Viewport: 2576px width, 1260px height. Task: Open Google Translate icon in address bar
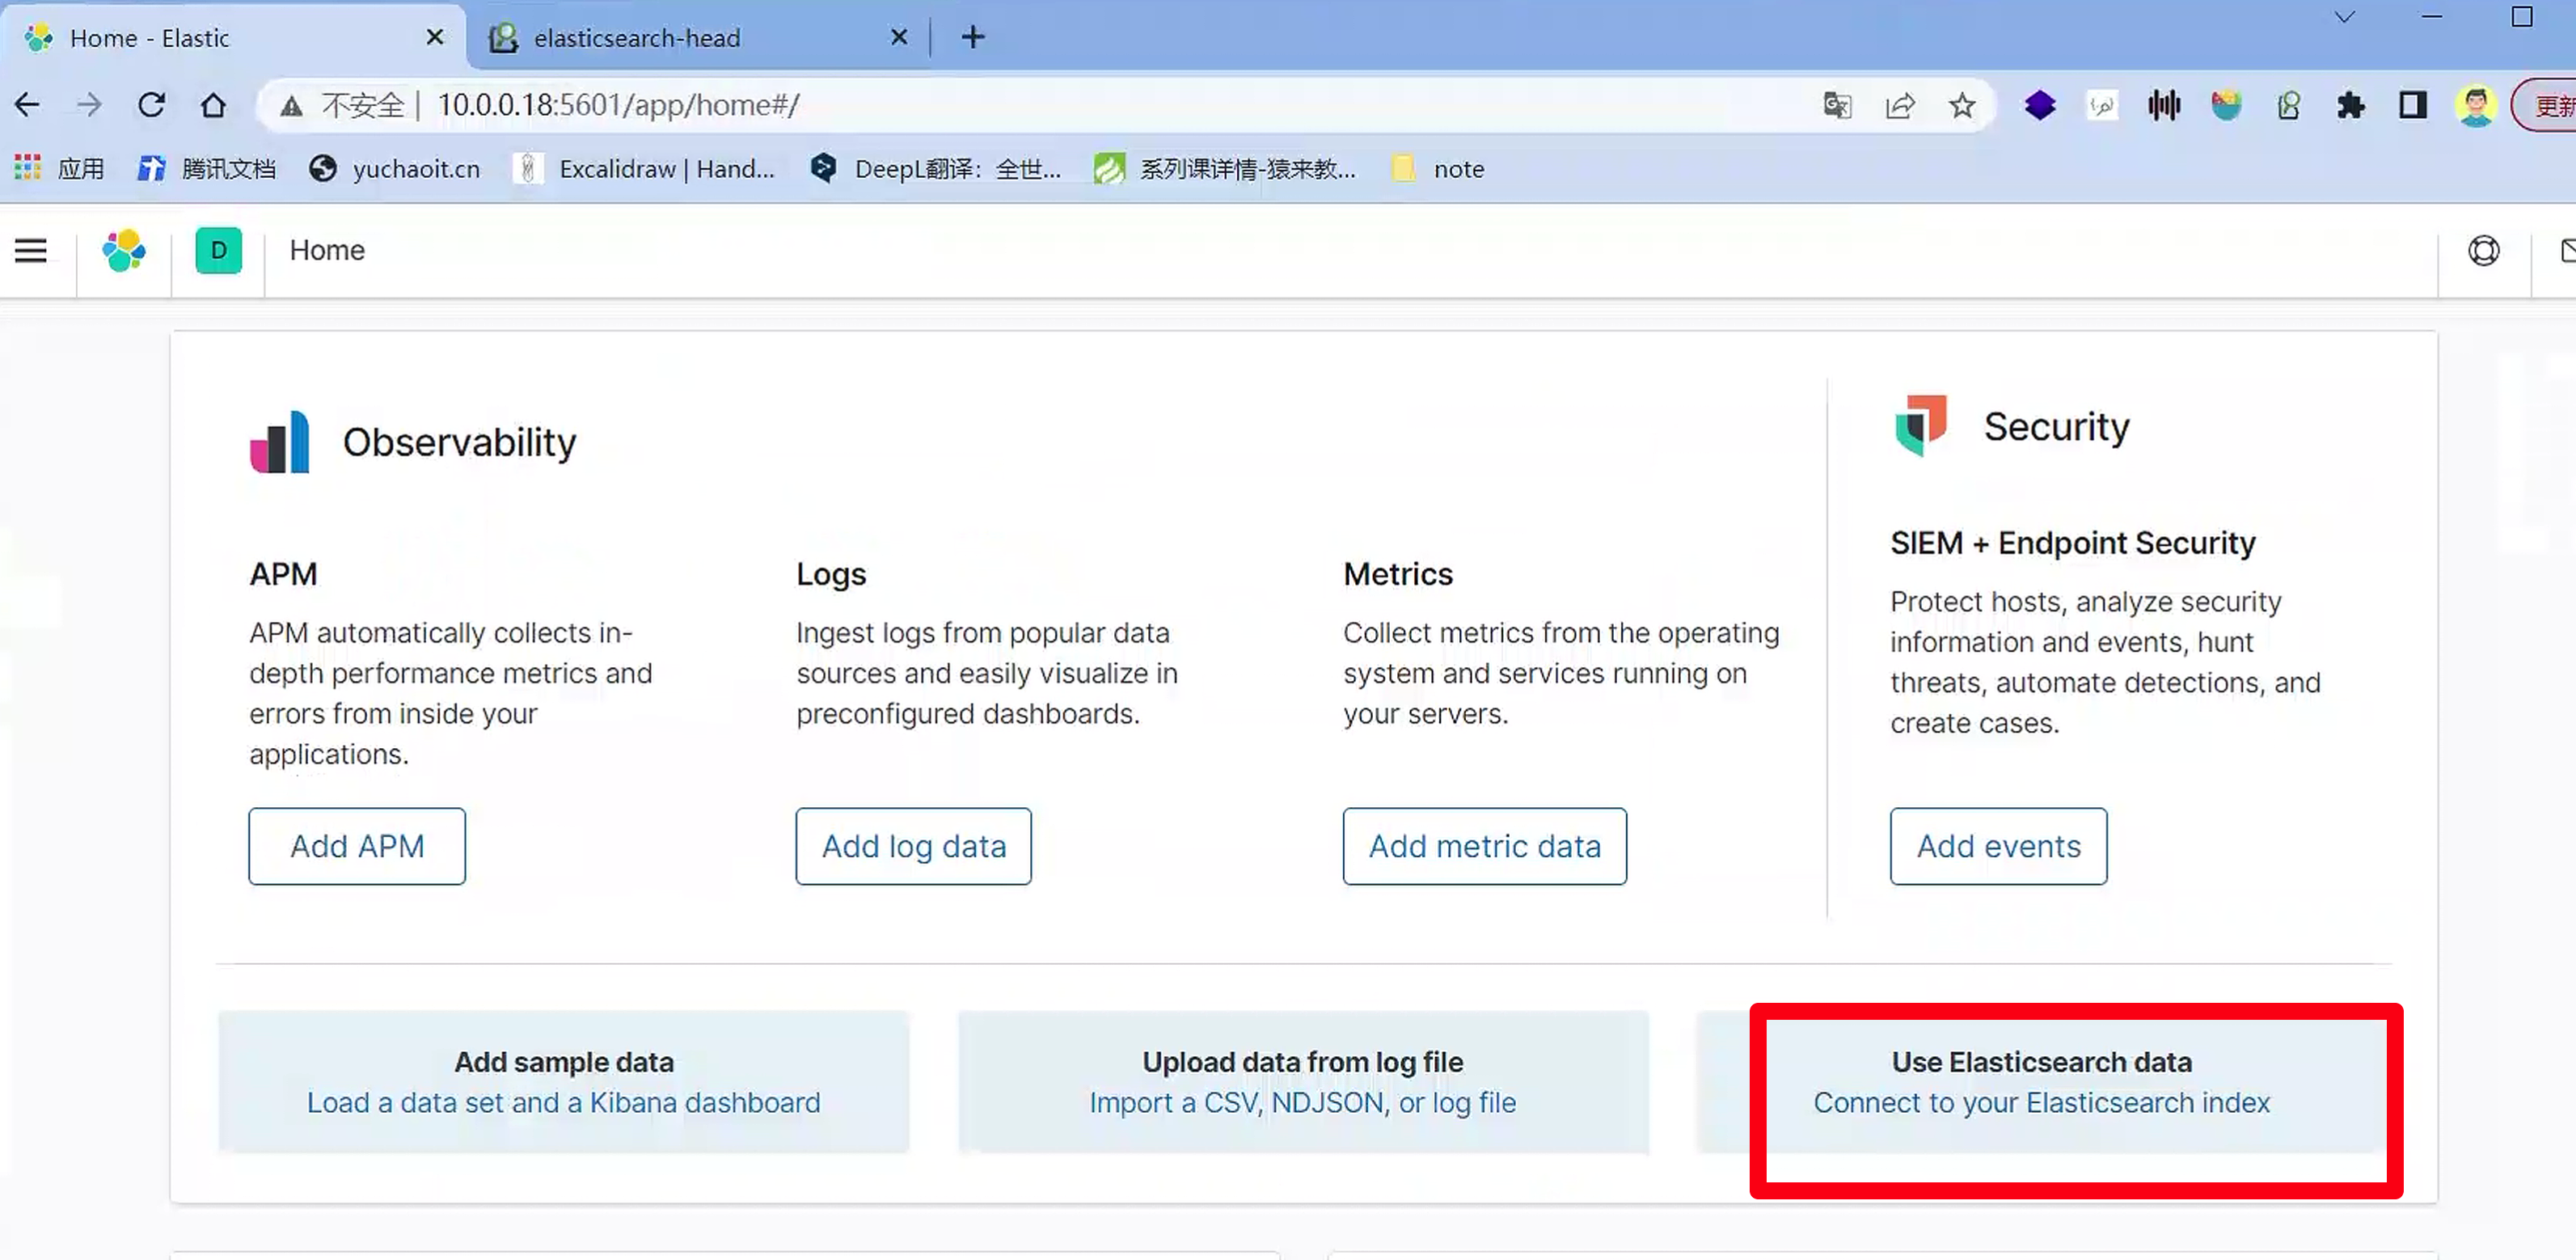tap(1837, 105)
